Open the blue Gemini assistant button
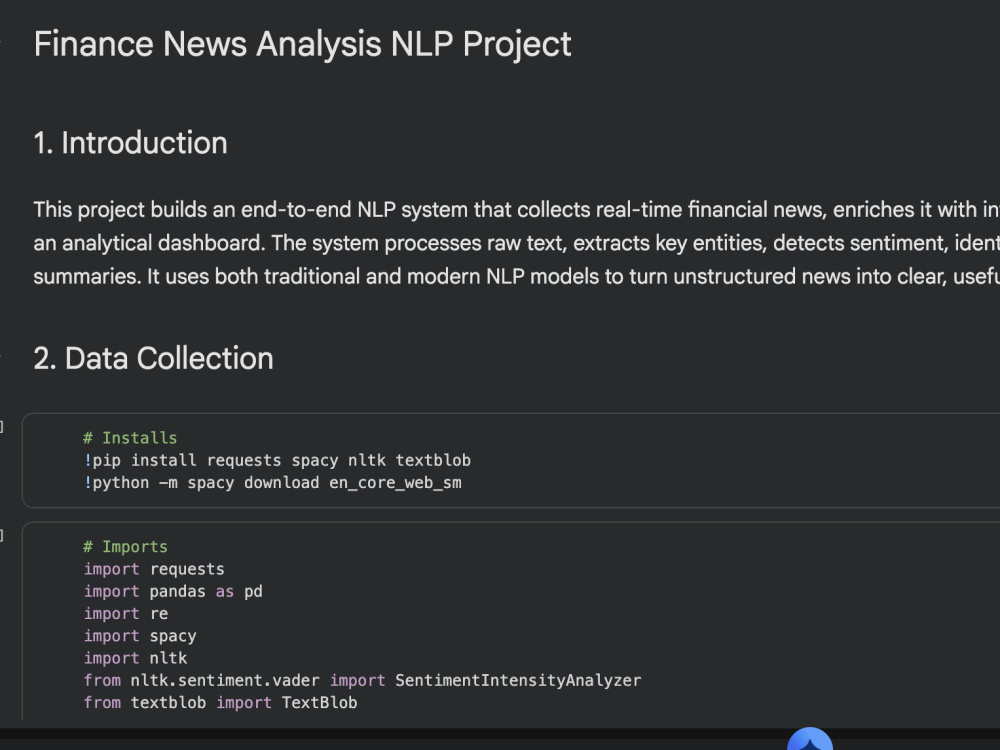The image size is (1000, 750). tap(809, 739)
